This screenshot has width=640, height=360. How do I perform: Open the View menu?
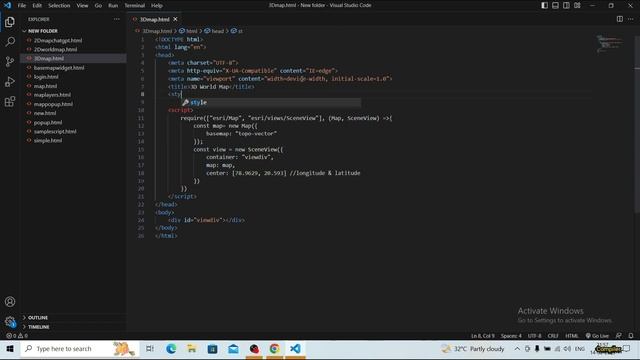point(82,5)
